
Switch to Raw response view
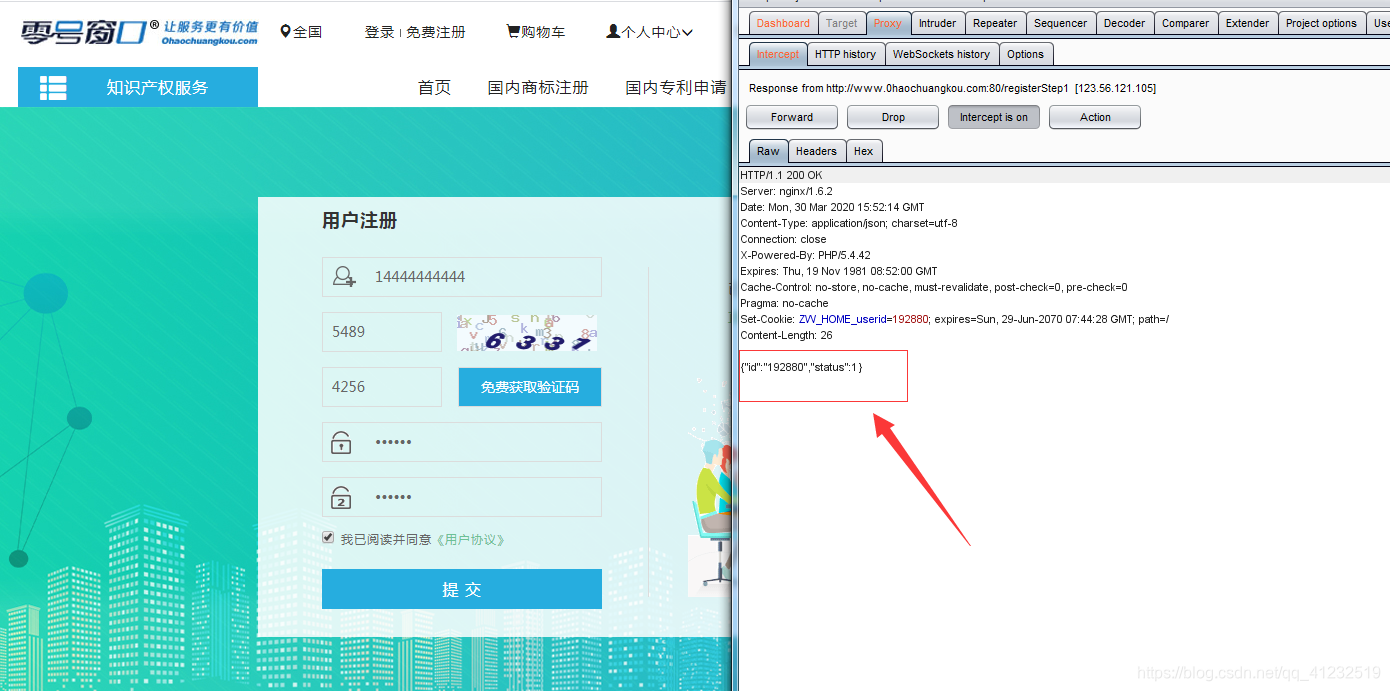tap(768, 151)
